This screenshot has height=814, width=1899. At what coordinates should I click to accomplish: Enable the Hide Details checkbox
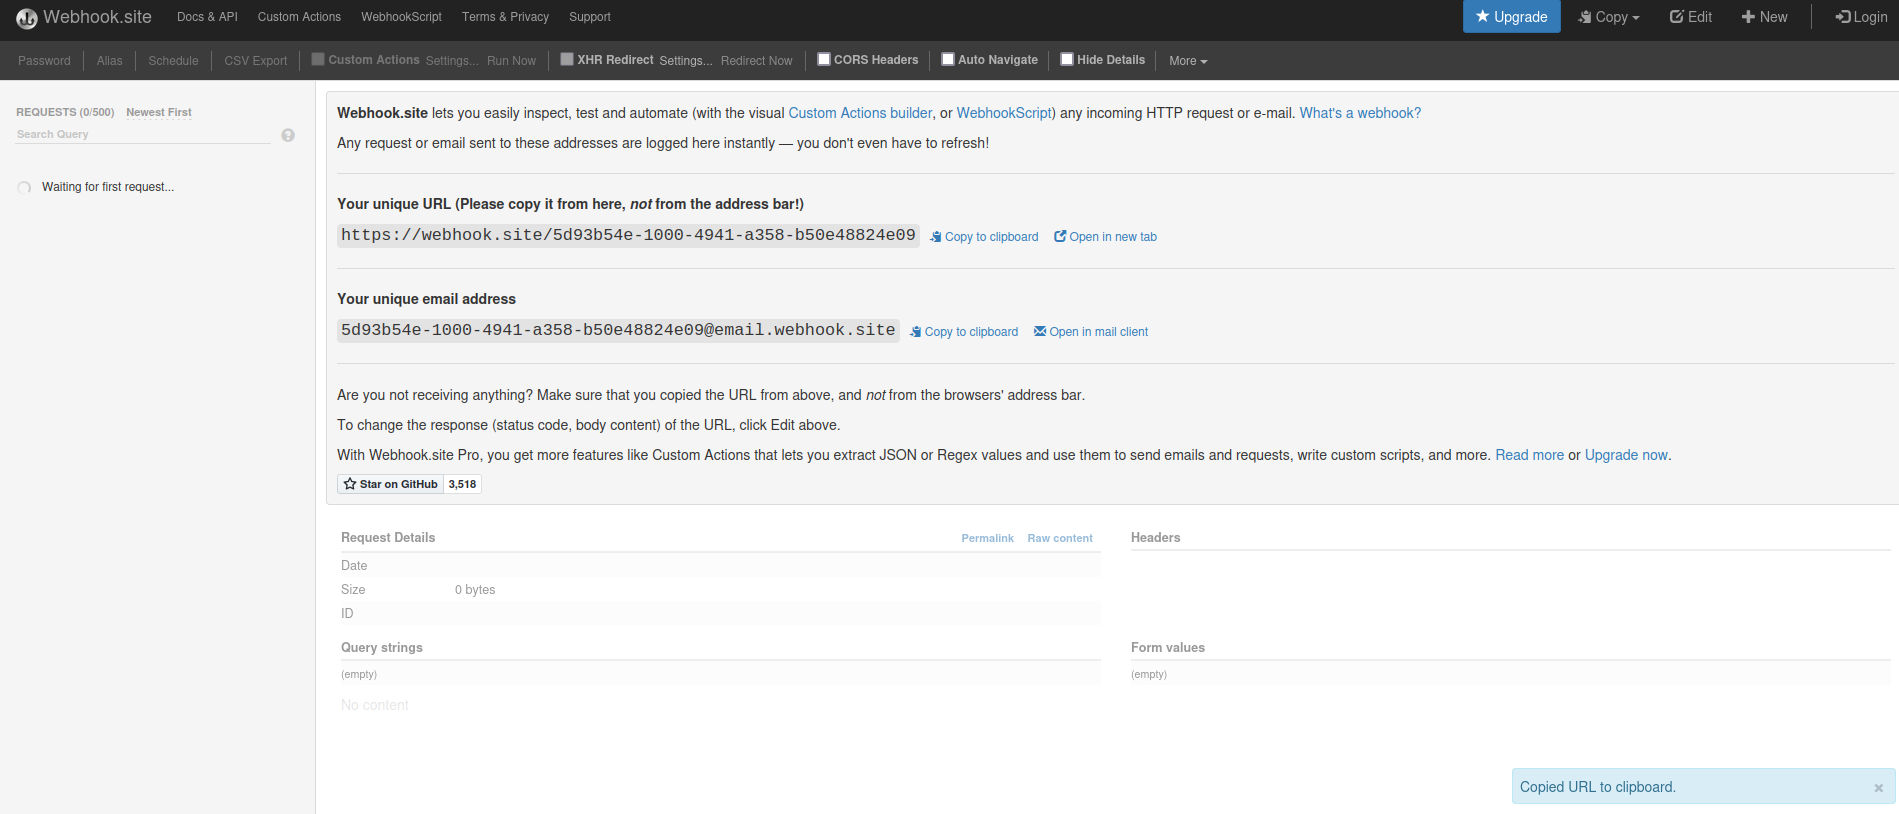point(1067,59)
